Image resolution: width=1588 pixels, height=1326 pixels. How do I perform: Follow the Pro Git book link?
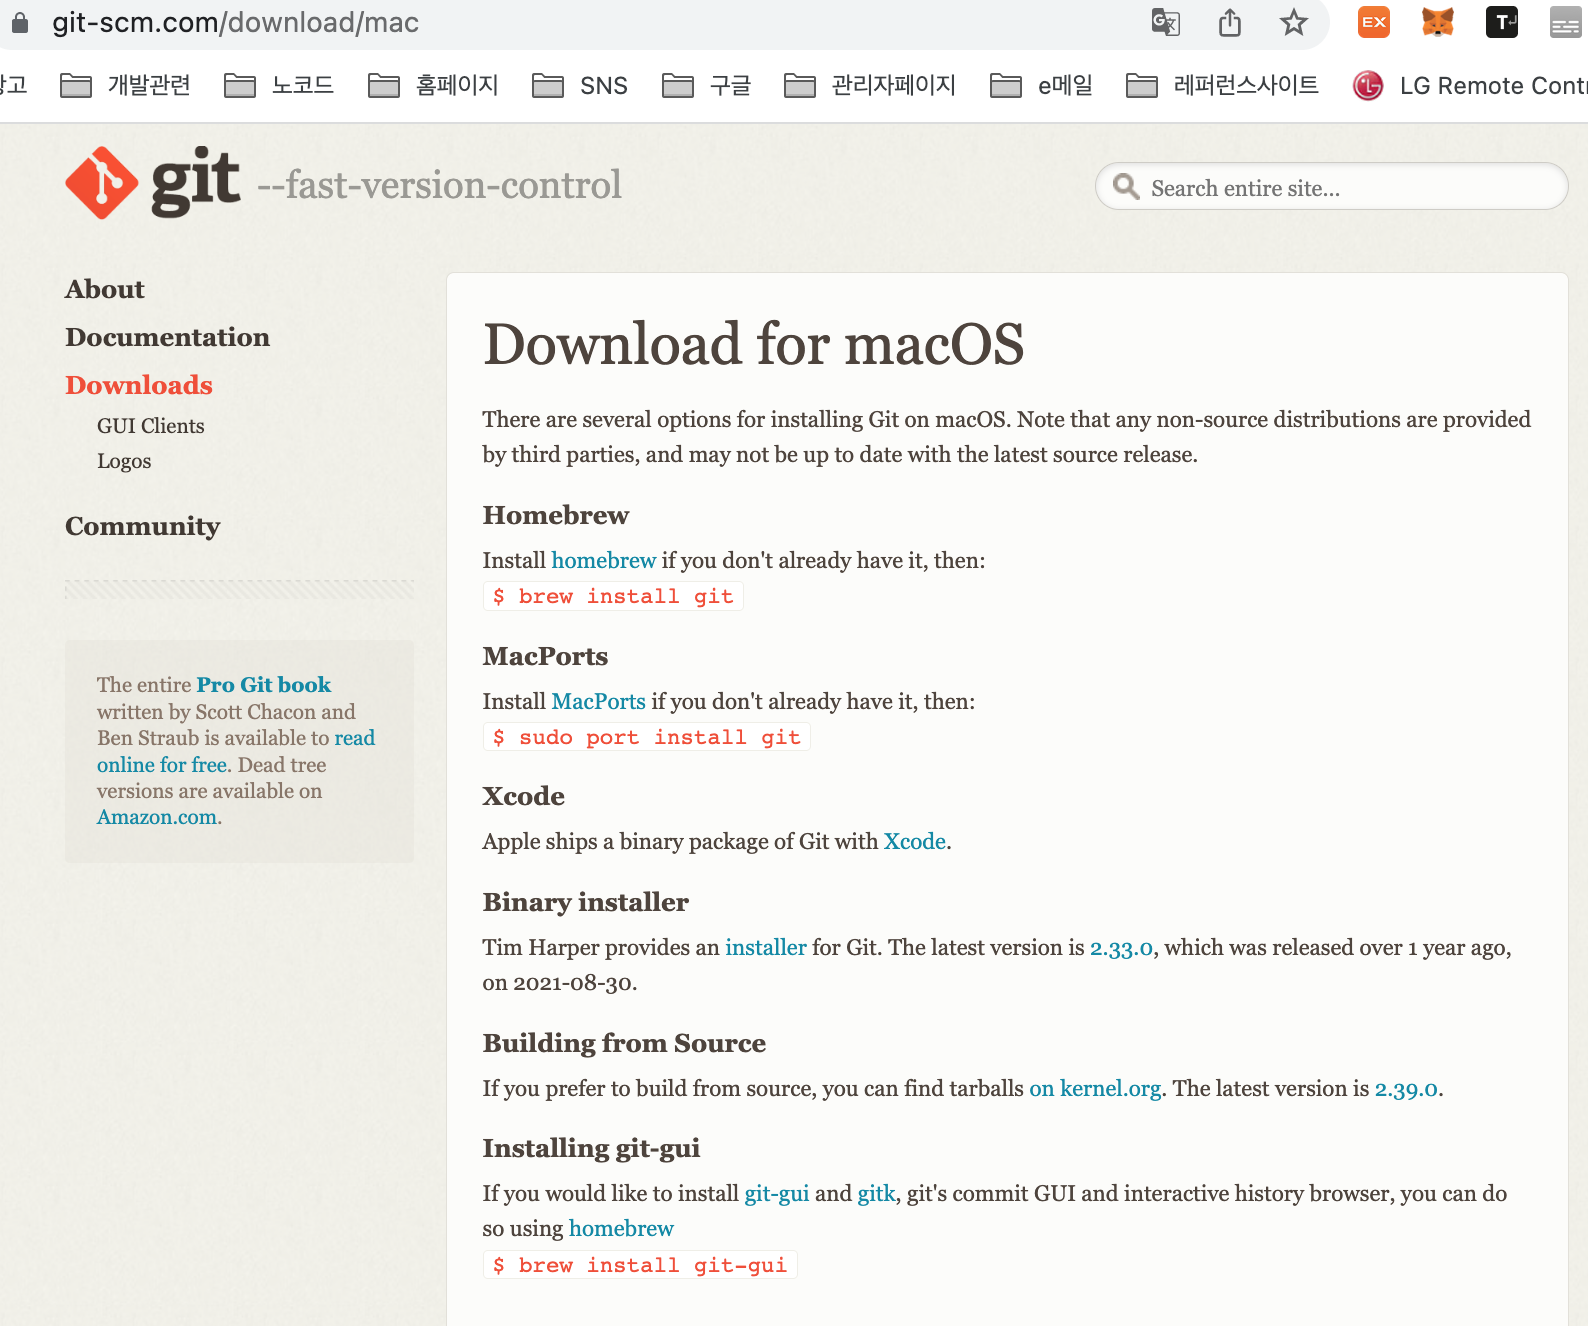[264, 685]
